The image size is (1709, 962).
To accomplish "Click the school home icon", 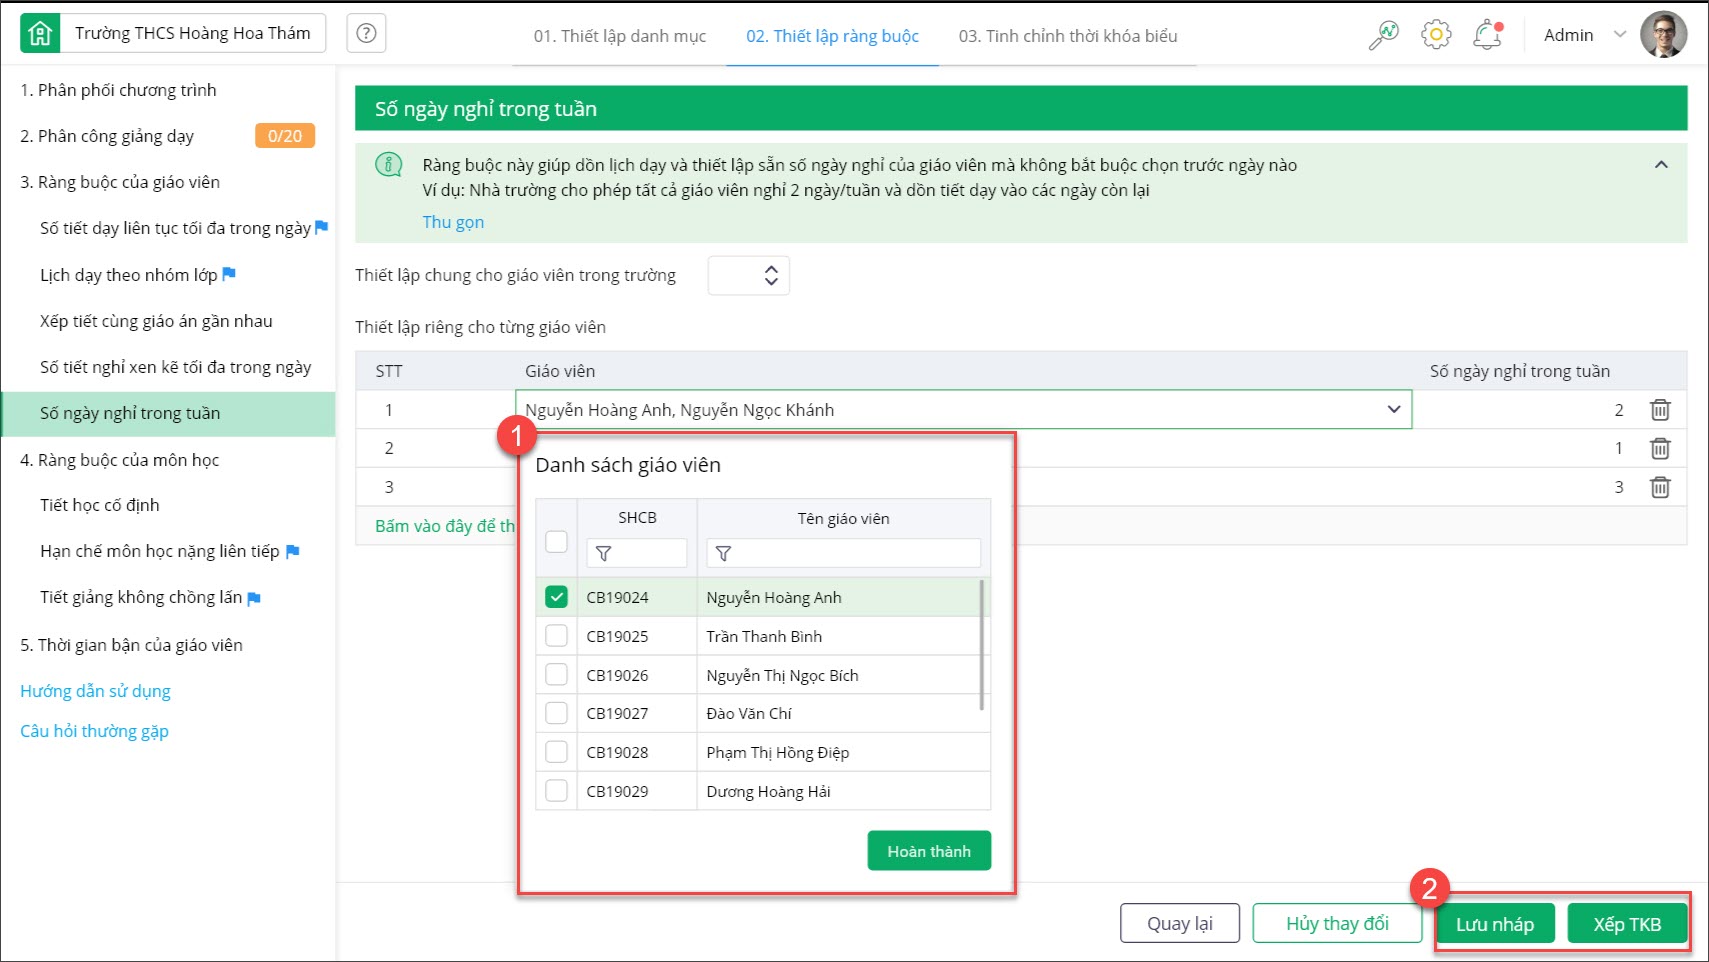I will click(40, 34).
